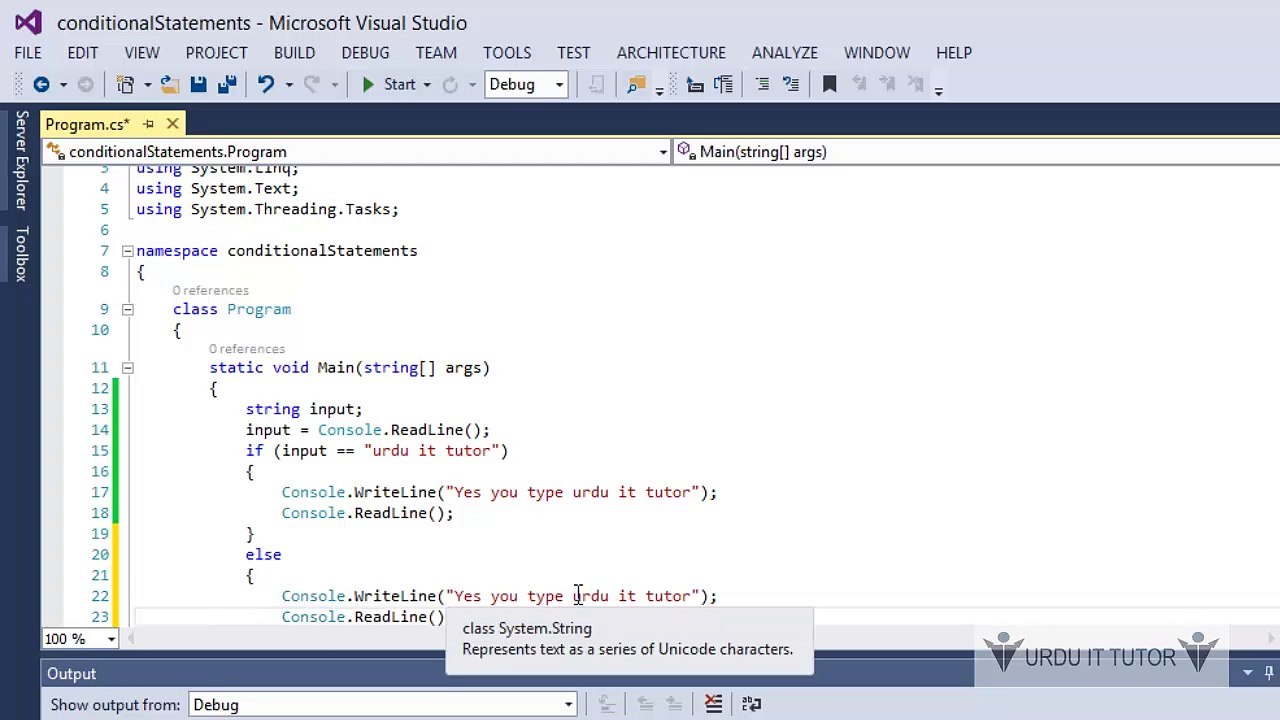This screenshot has height=720, width=1280.
Task: Open the VIEW menu
Action: click(142, 53)
